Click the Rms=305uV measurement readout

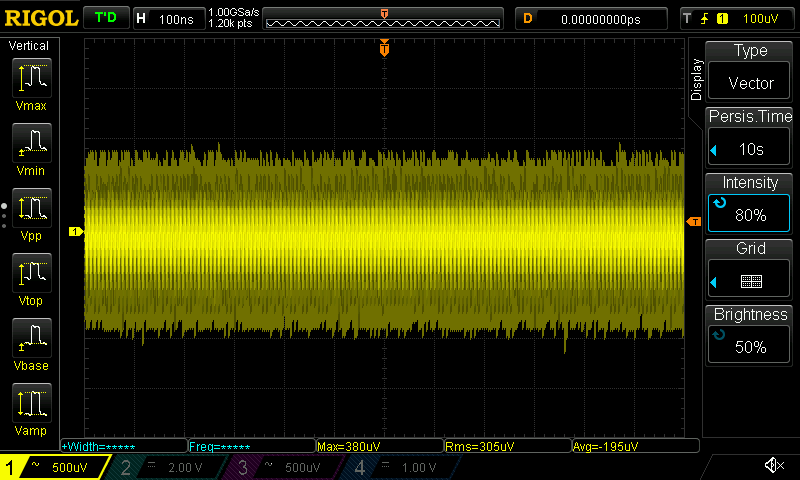point(505,446)
